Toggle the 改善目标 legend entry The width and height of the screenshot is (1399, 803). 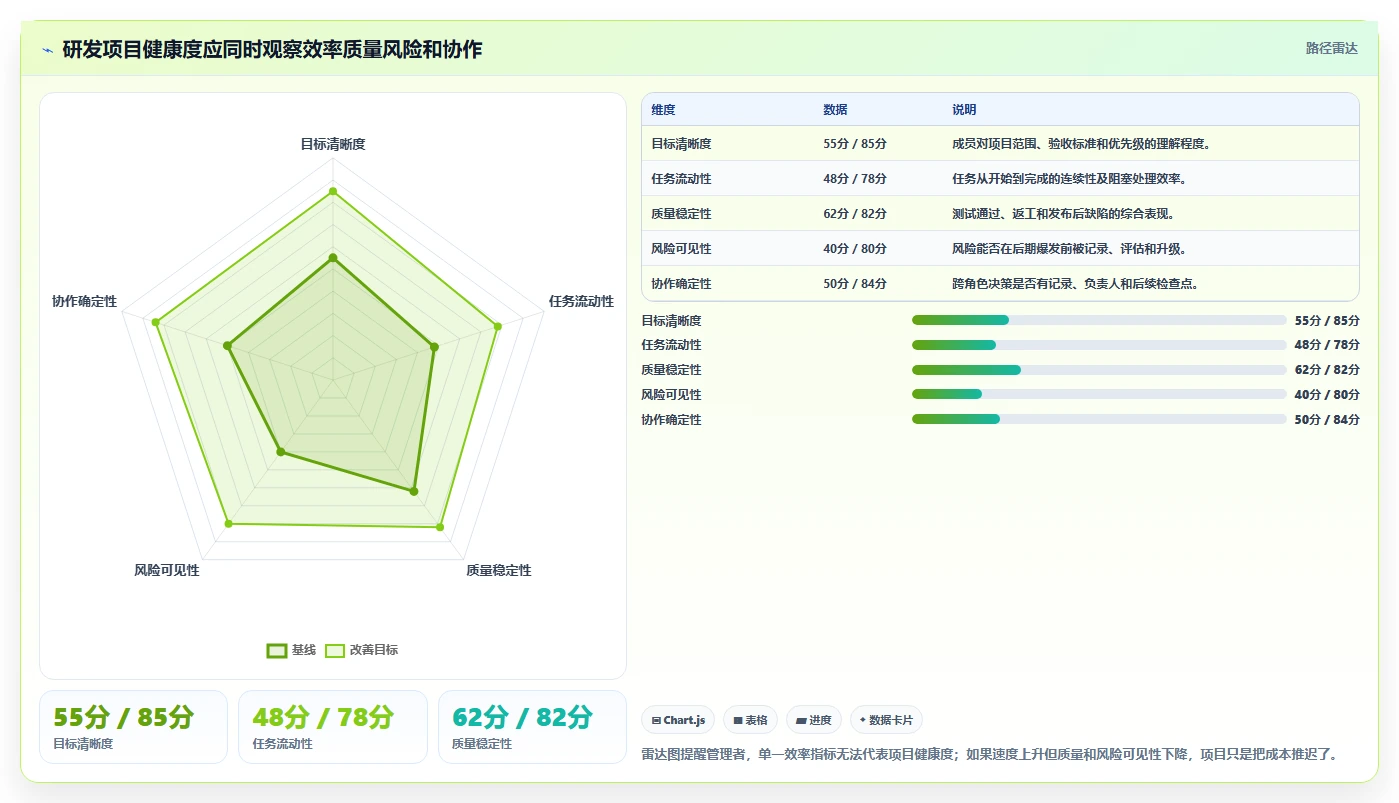coord(362,650)
